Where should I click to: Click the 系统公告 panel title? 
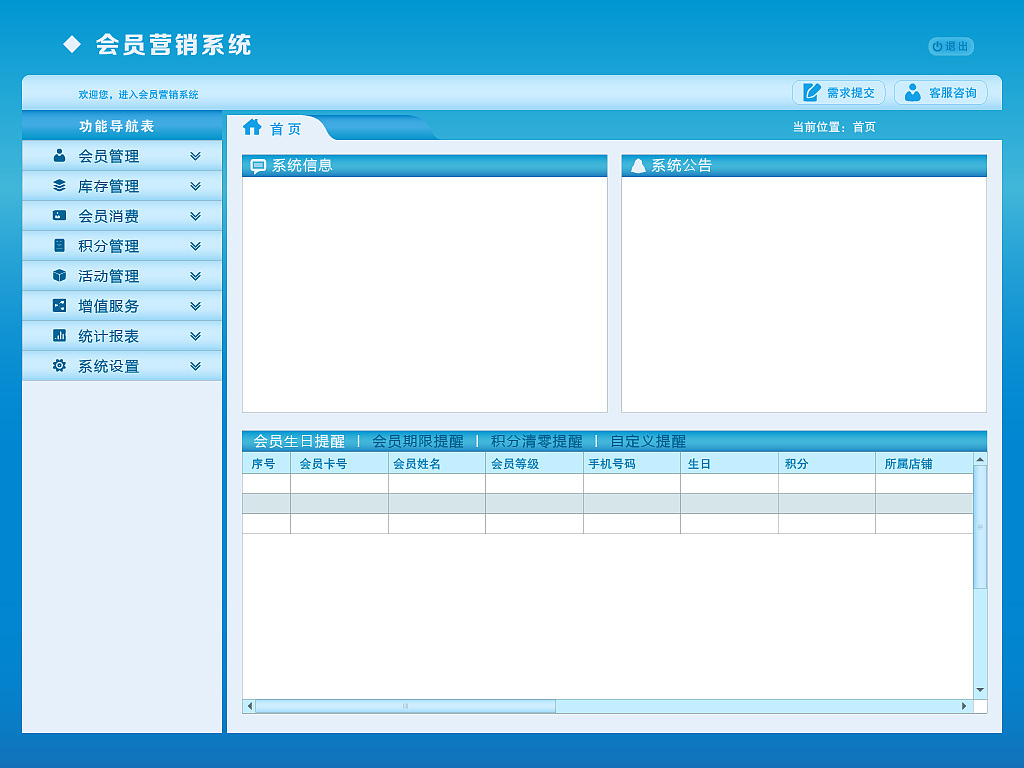point(681,166)
